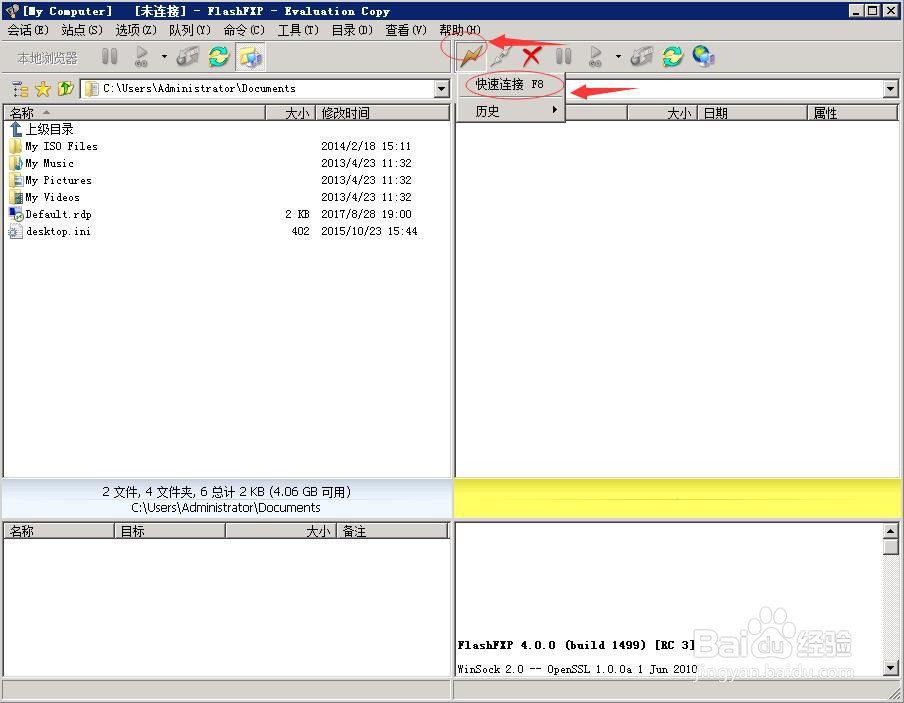Click the folder tree view icon
Viewport: 904px width, 703px height.
(x=20, y=89)
